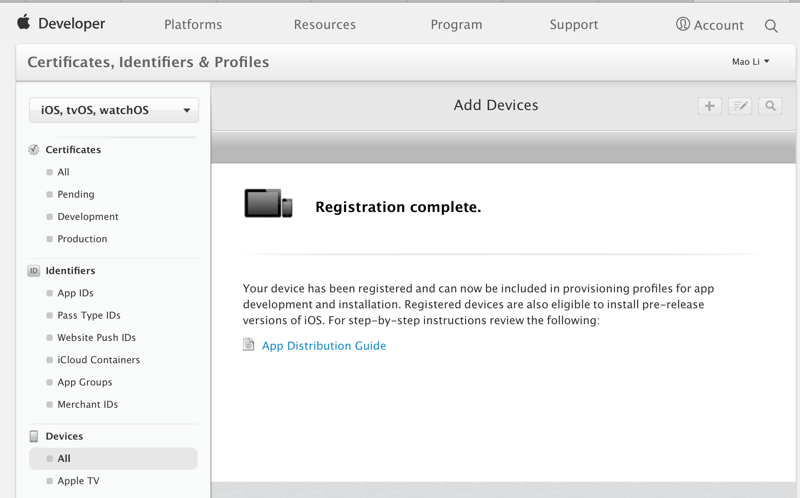Viewport: 800px width, 498px height.
Task: Click the add device plus icon
Action: (x=709, y=106)
